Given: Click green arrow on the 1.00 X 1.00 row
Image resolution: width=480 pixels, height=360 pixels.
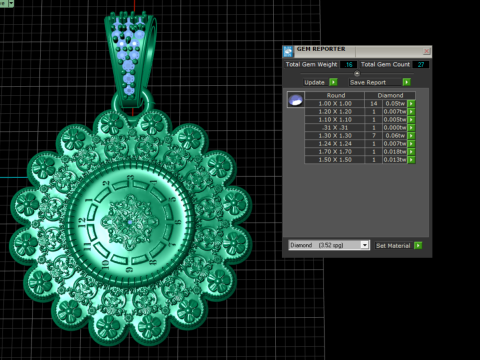Looking at the screenshot, I should pos(411,104).
